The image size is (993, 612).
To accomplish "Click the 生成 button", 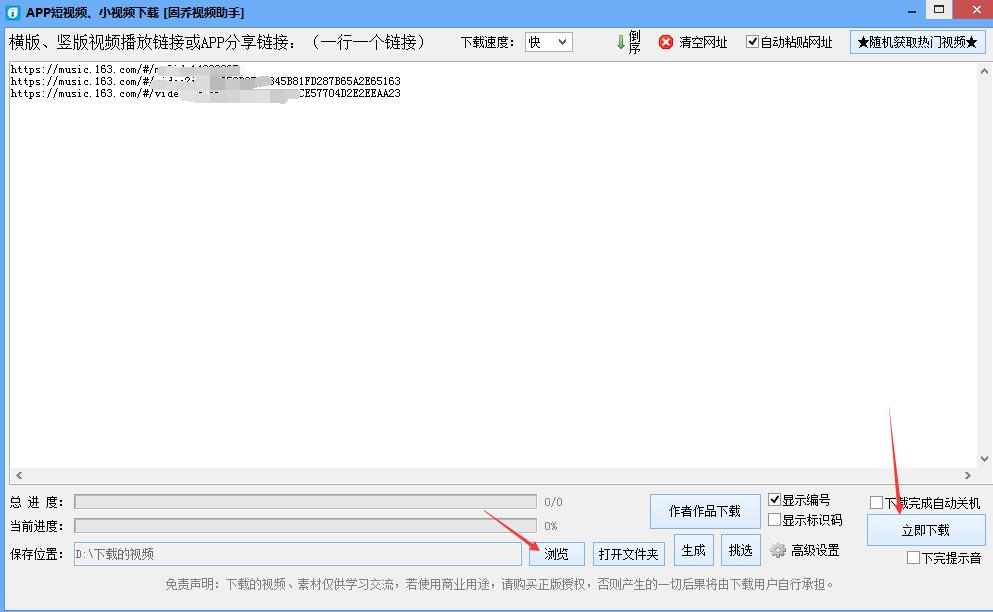I will [693, 550].
